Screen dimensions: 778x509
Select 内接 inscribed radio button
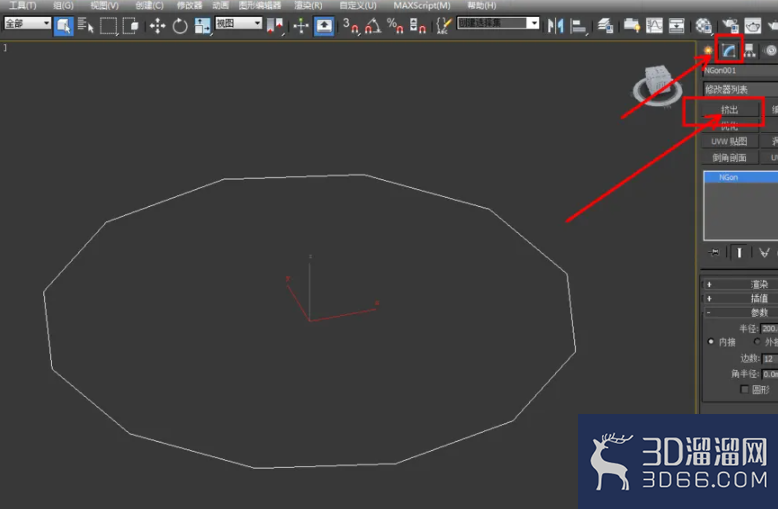tap(711, 342)
